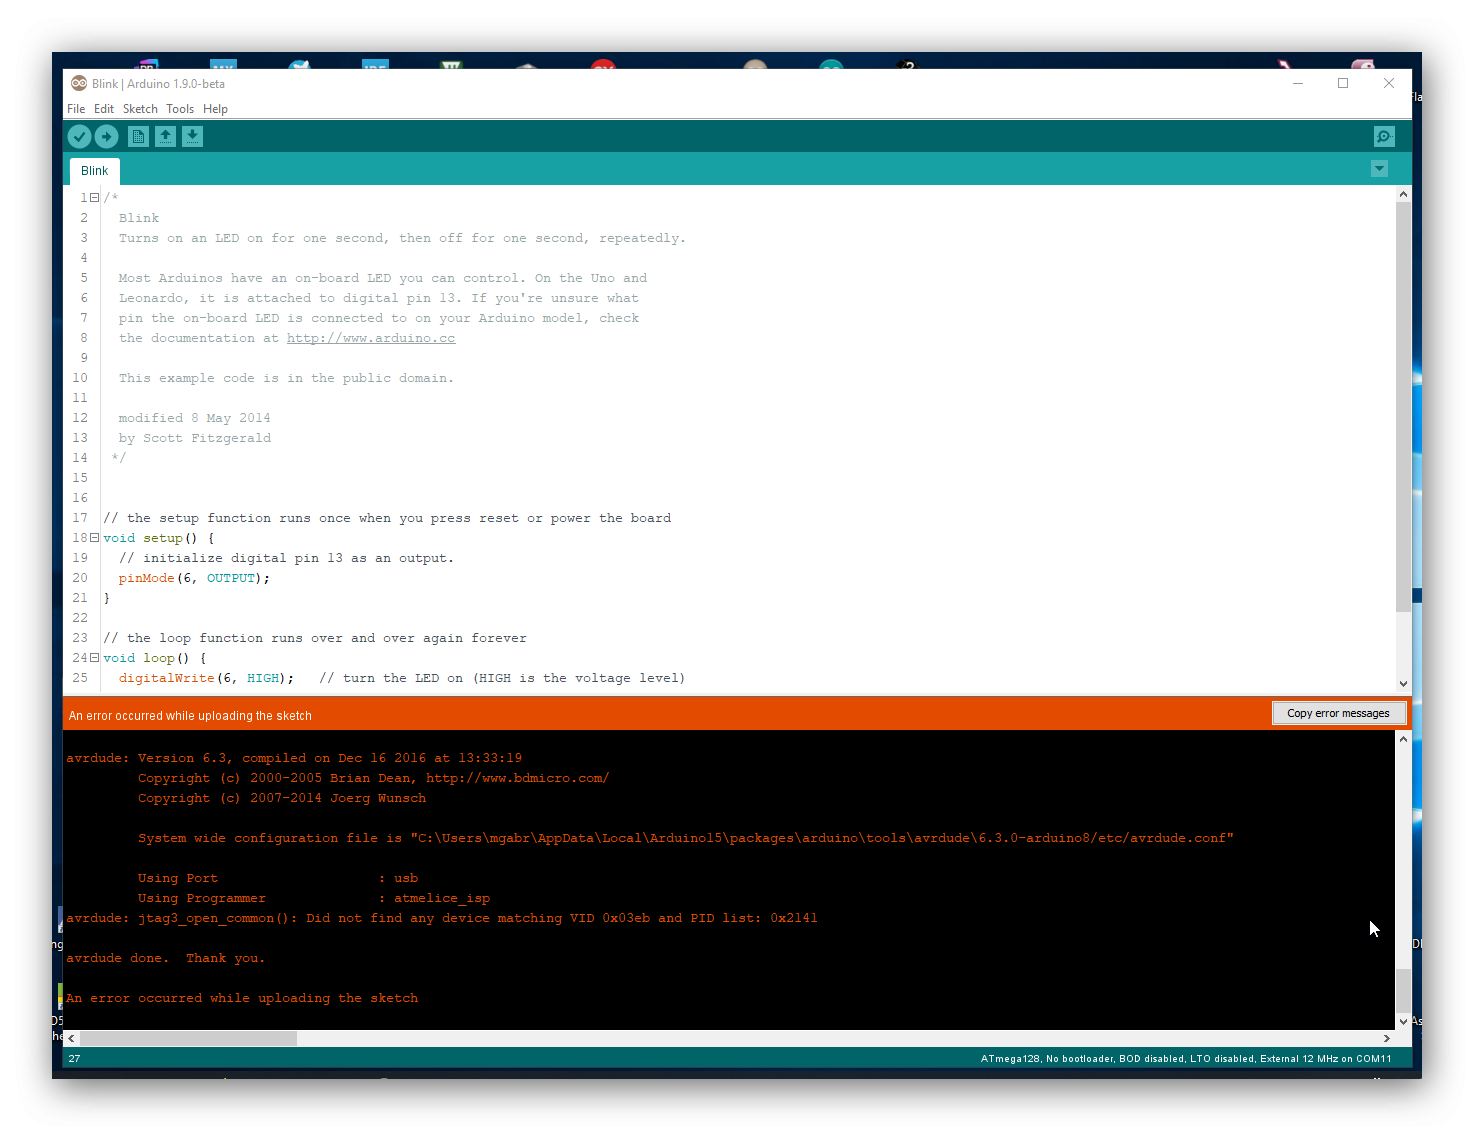Click the console vertical scrollbar thumb
Viewport: 1474px width, 1131px height.
click(1403, 991)
